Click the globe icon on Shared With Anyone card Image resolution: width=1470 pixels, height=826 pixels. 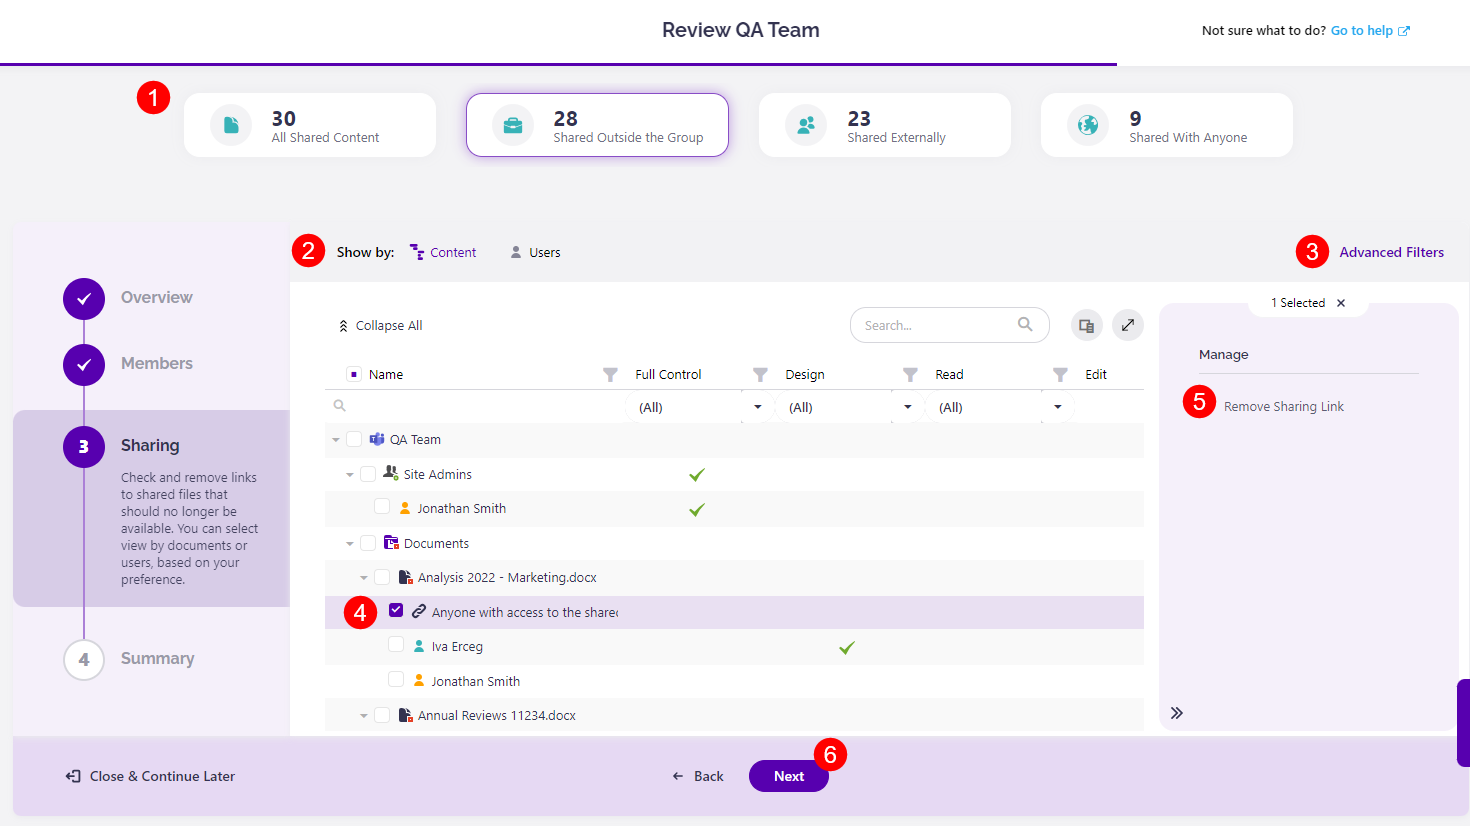[x=1091, y=124]
